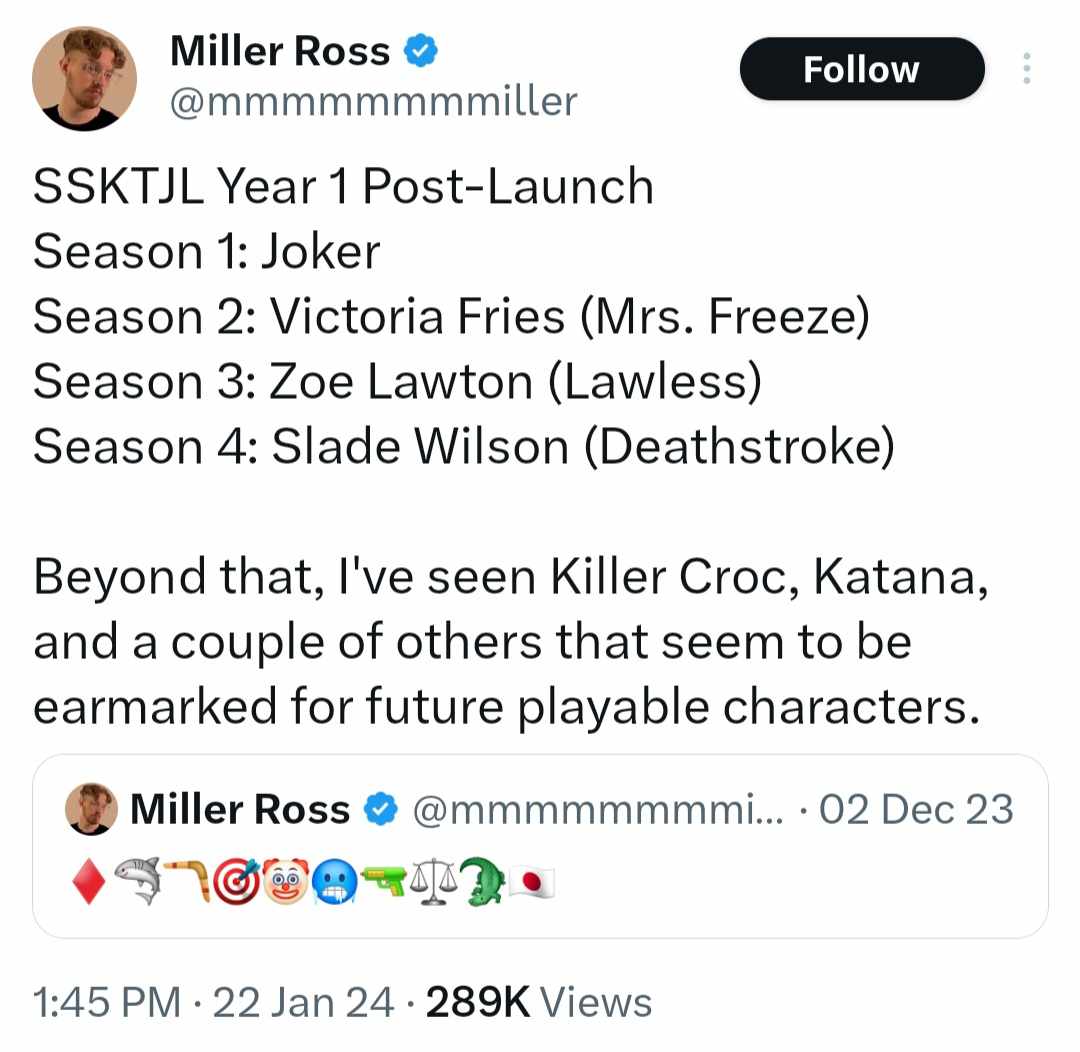Click the boomerang emoji
1080x1052 pixels.
click(188, 879)
